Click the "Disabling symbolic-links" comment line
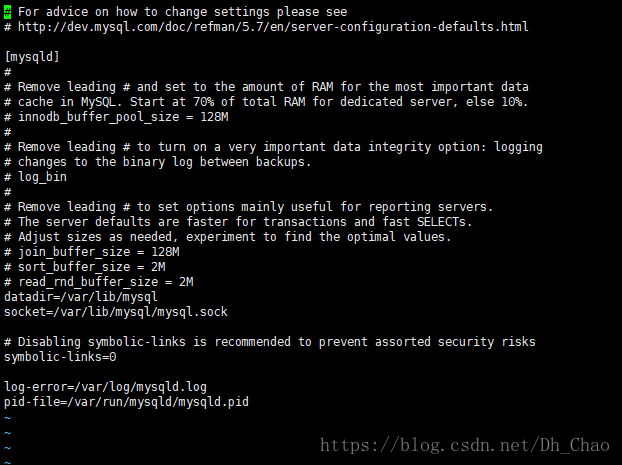The image size is (622, 465). 270,342
